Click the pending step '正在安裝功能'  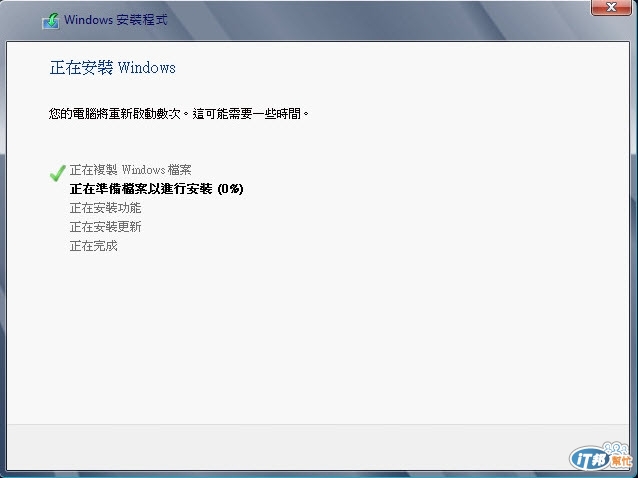(105, 208)
